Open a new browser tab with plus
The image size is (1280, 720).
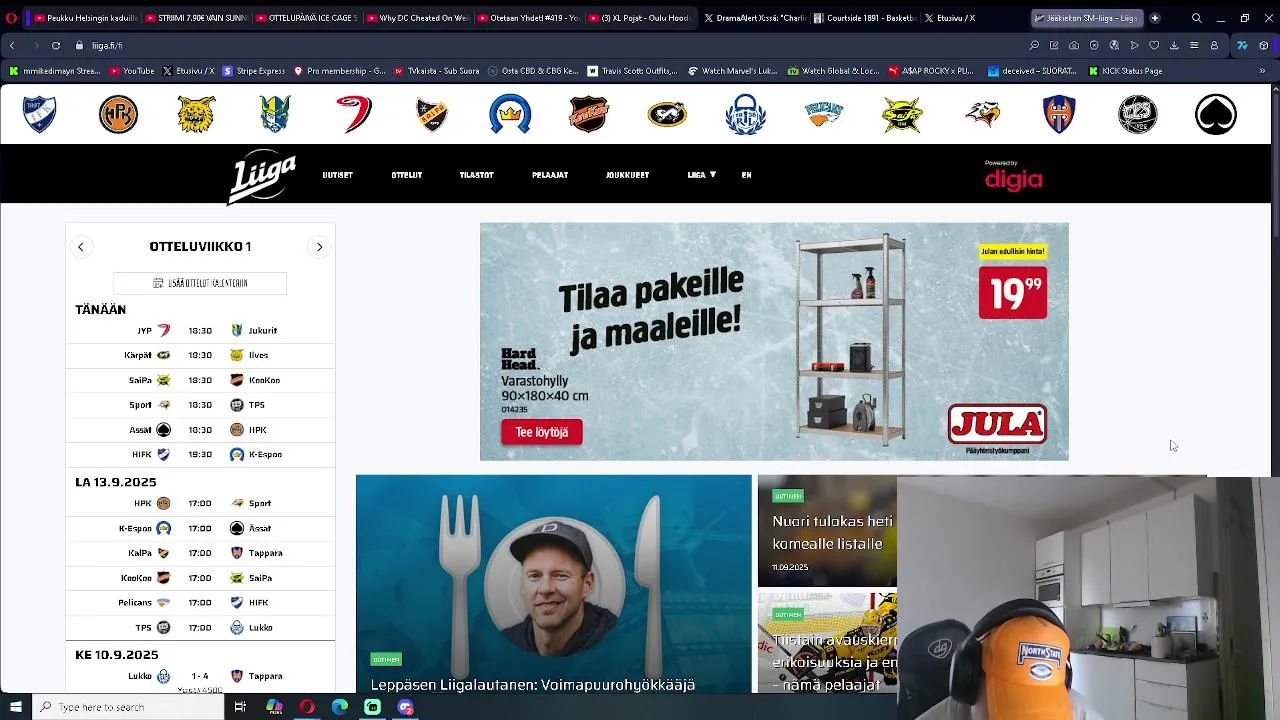(1155, 18)
